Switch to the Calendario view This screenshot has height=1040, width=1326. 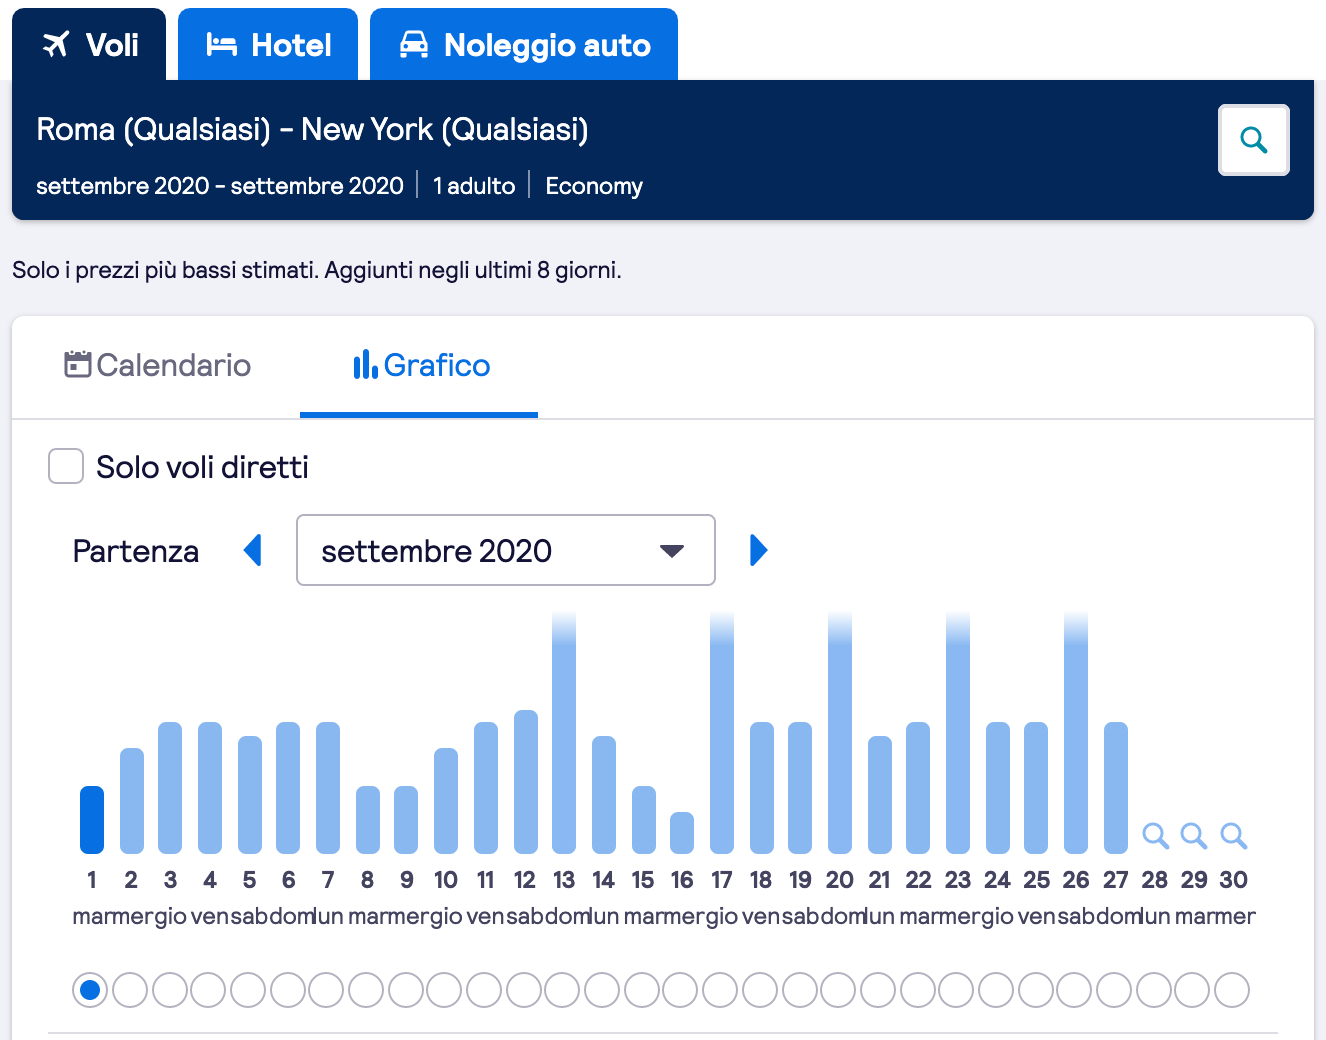click(x=157, y=365)
